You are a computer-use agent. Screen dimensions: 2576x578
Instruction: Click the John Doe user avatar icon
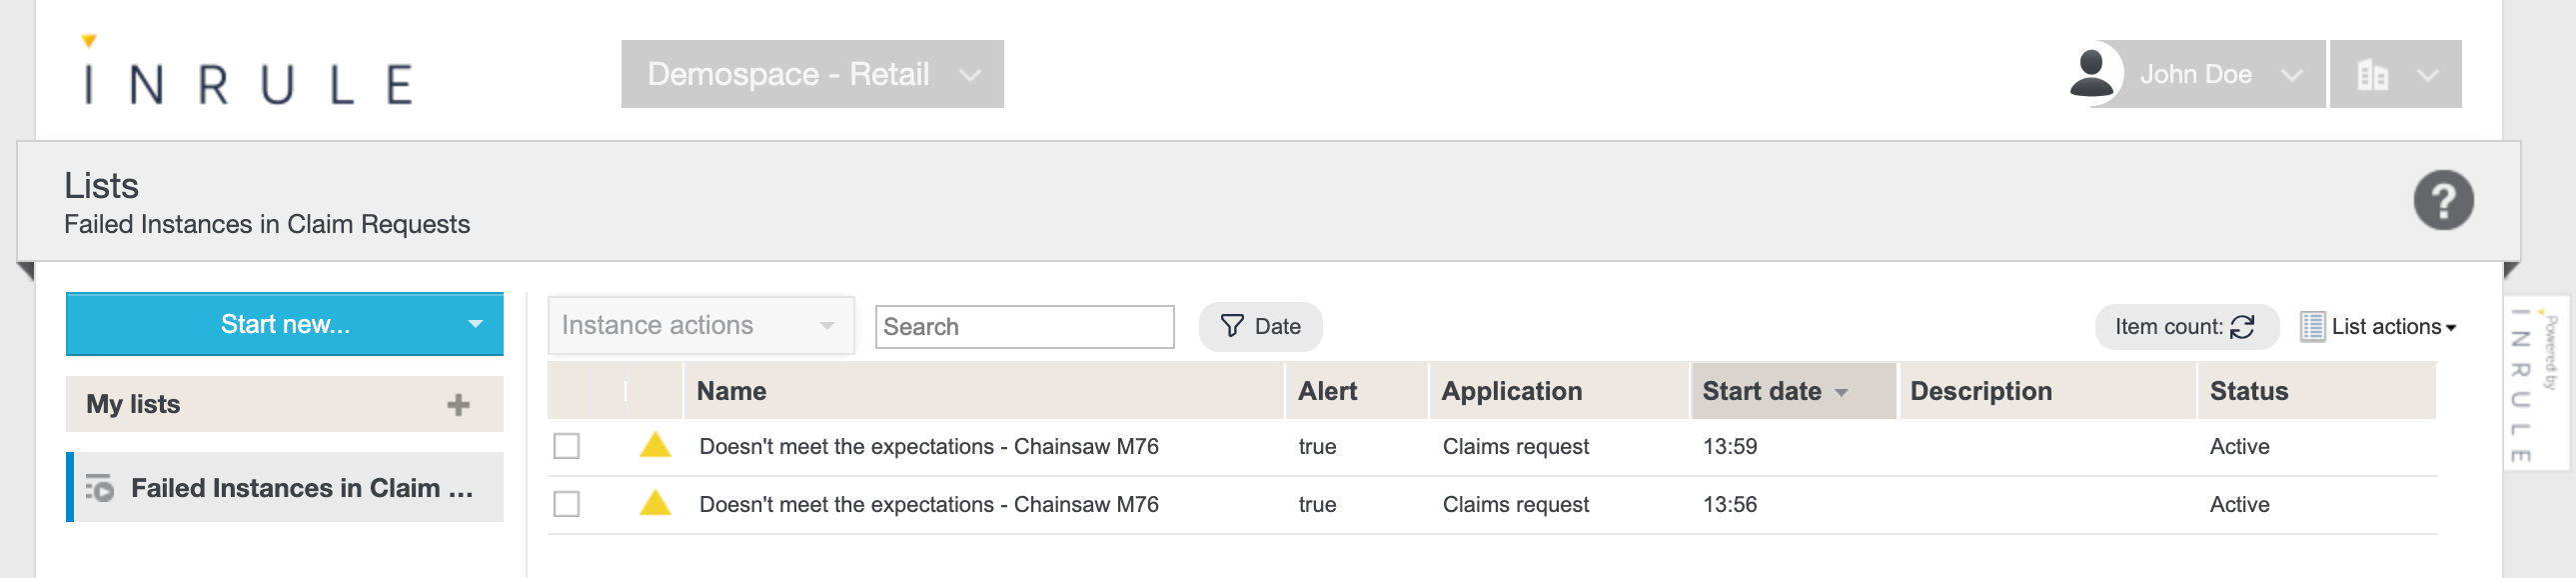(2092, 74)
